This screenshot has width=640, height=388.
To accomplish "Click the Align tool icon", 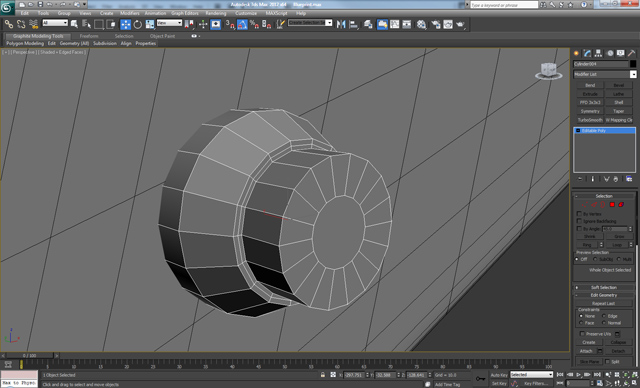I will tap(353, 24).
